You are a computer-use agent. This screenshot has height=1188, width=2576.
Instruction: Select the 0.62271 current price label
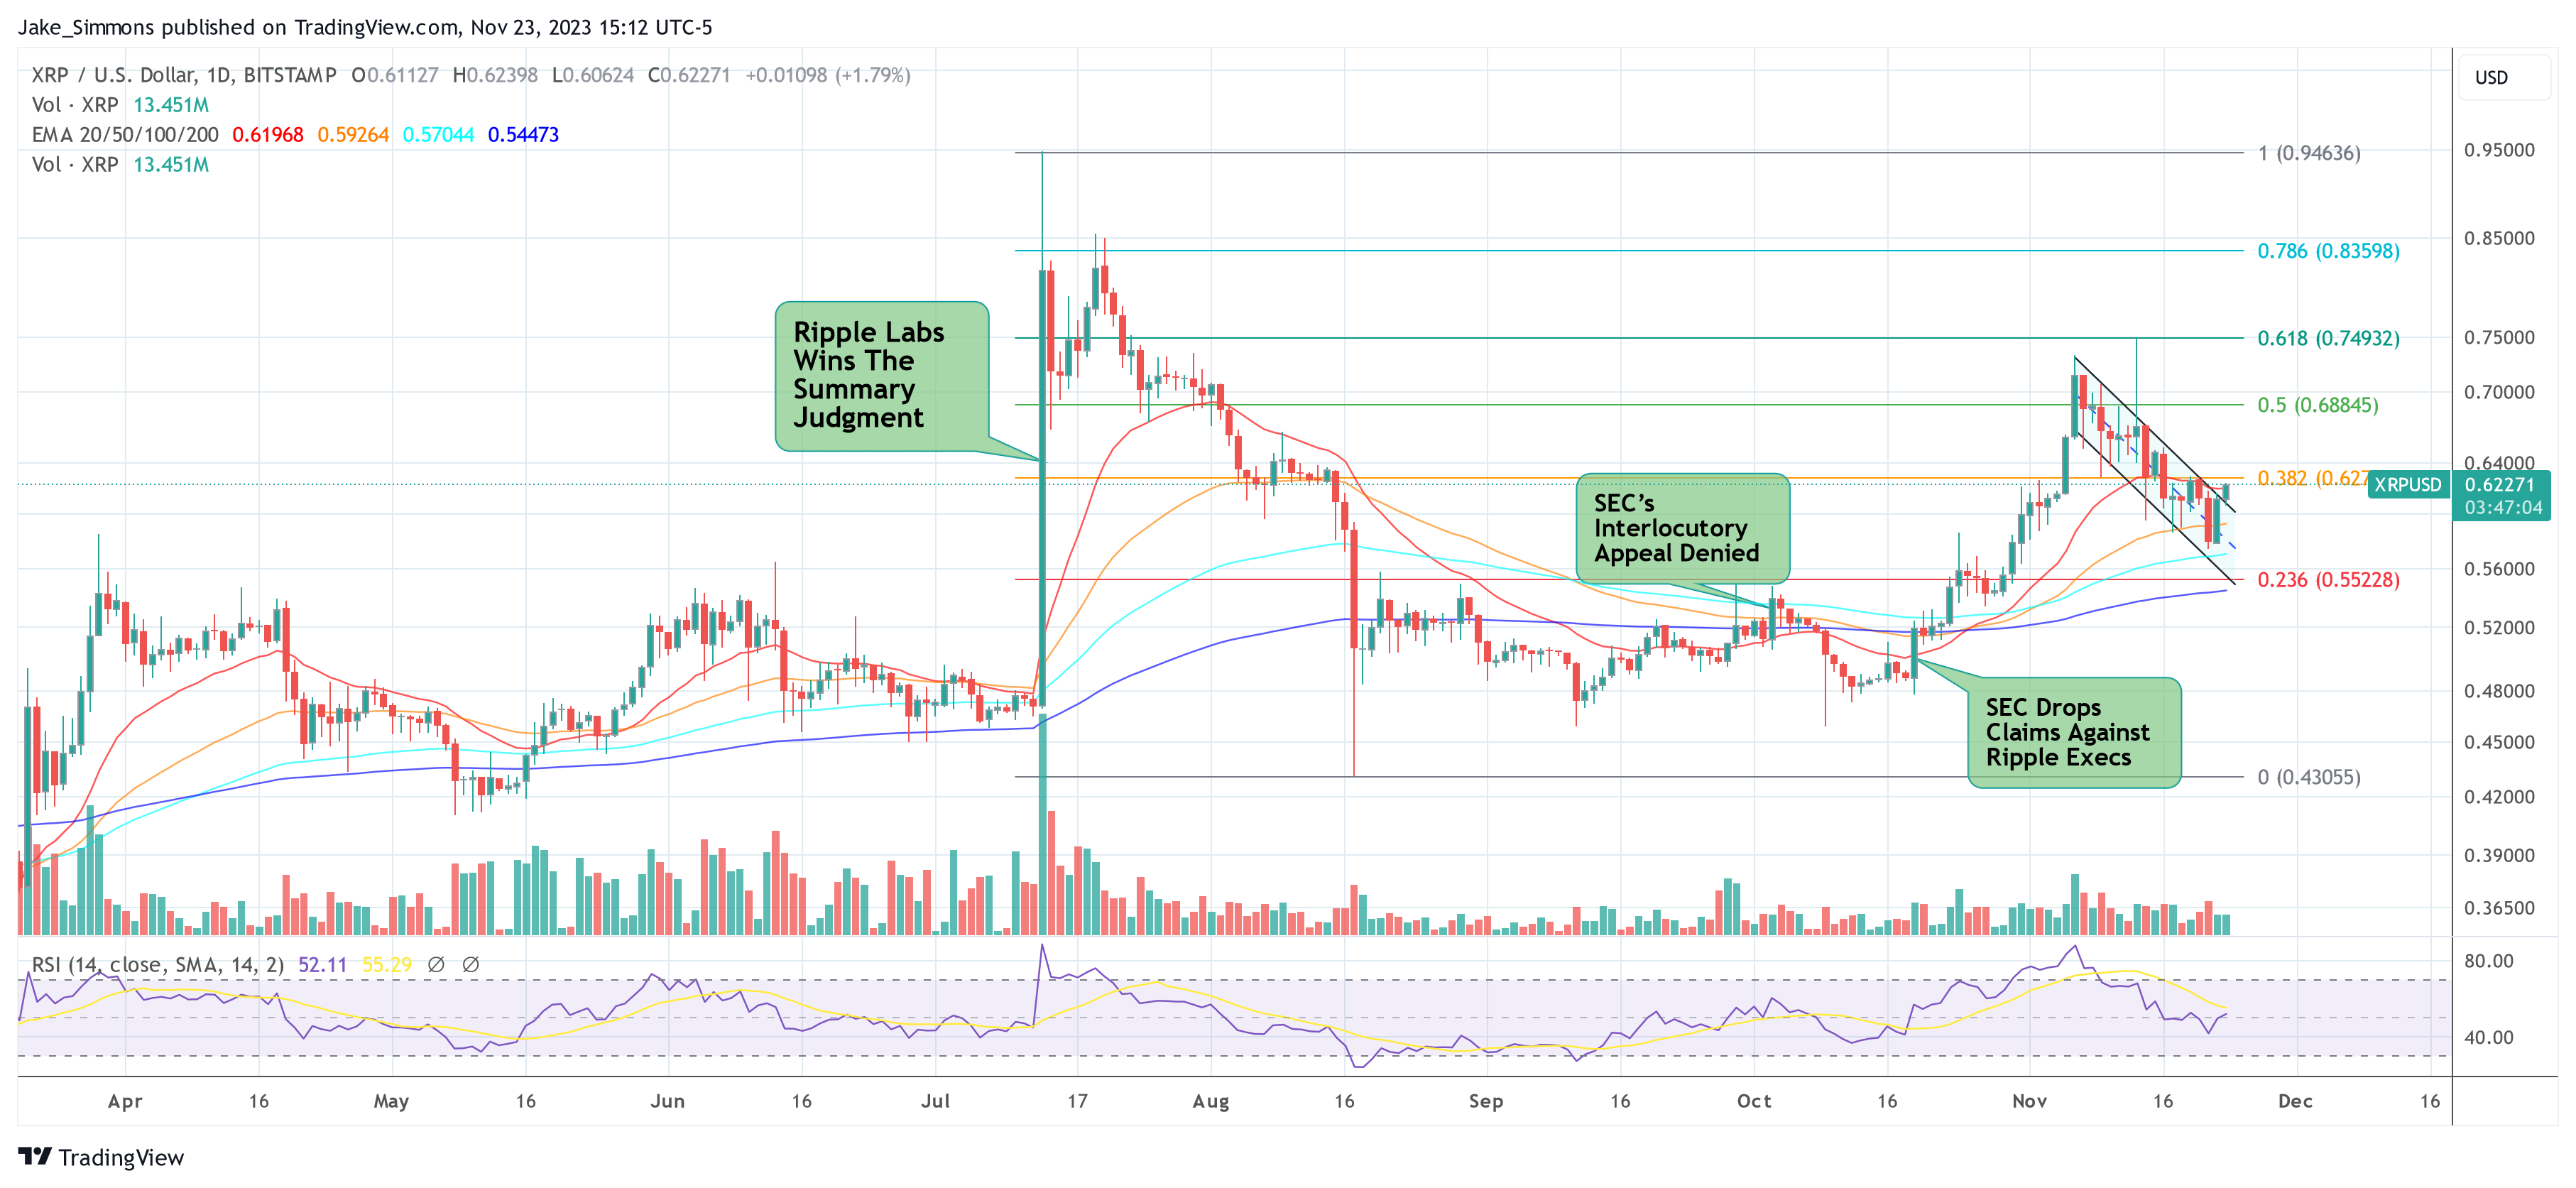point(2501,484)
